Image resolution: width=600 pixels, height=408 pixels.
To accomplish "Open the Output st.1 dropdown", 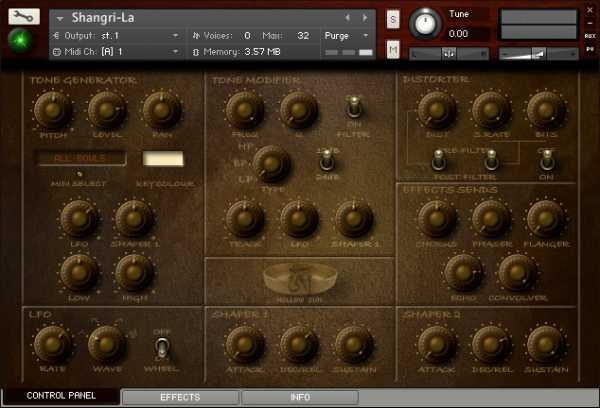I will point(175,36).
